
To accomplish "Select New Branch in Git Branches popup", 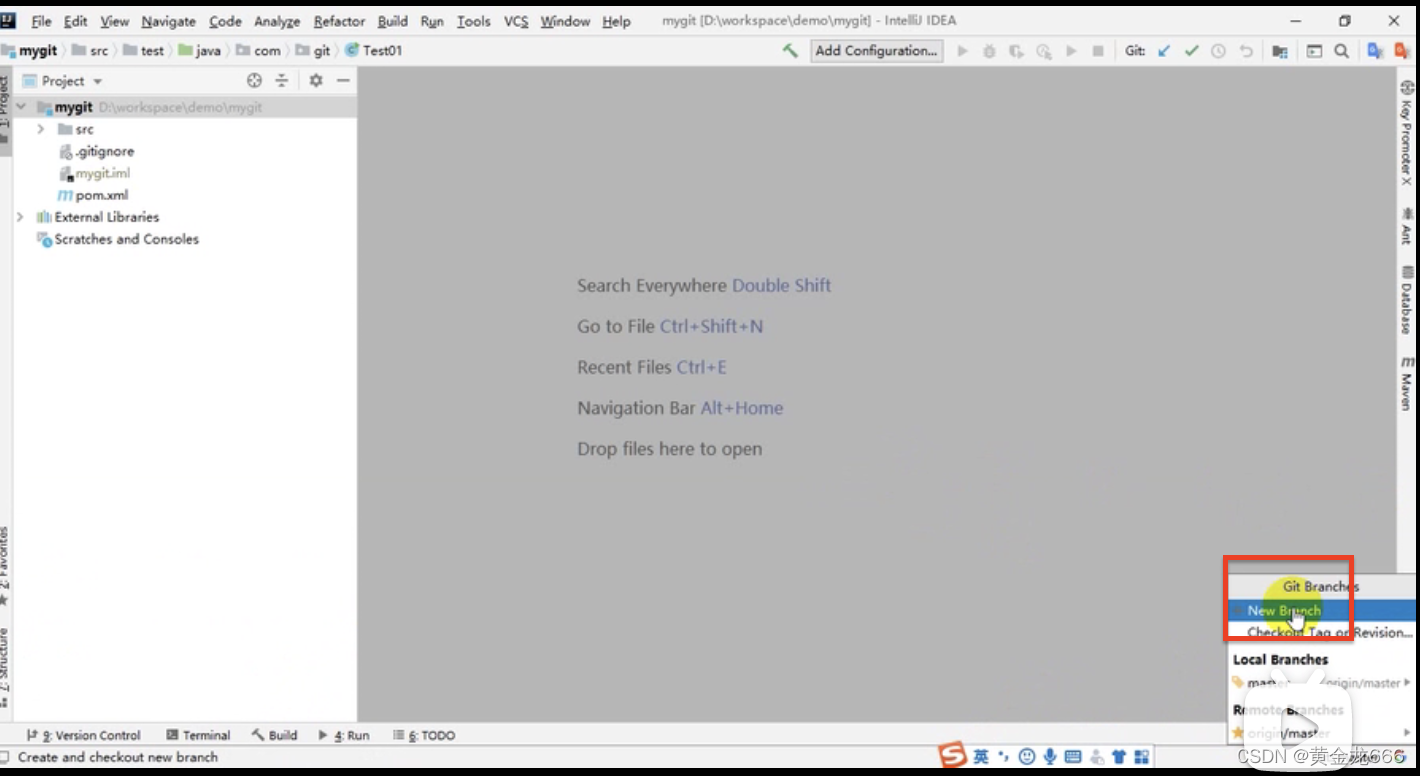I will 1322,610.
